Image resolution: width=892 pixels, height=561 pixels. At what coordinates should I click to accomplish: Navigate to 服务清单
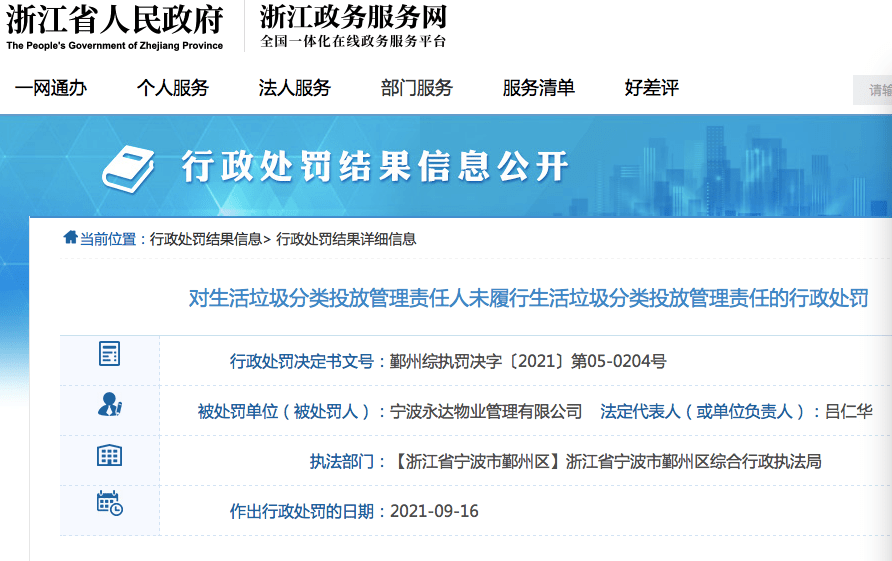point(539,88)
